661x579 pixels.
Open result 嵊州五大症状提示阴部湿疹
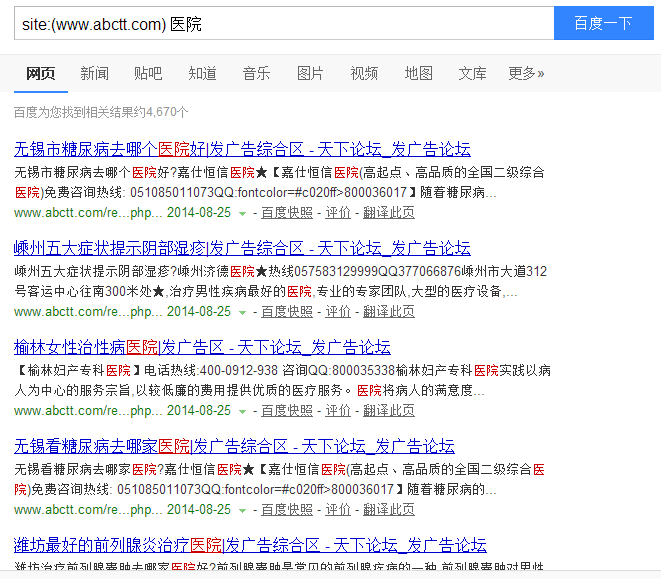(242, 248)
